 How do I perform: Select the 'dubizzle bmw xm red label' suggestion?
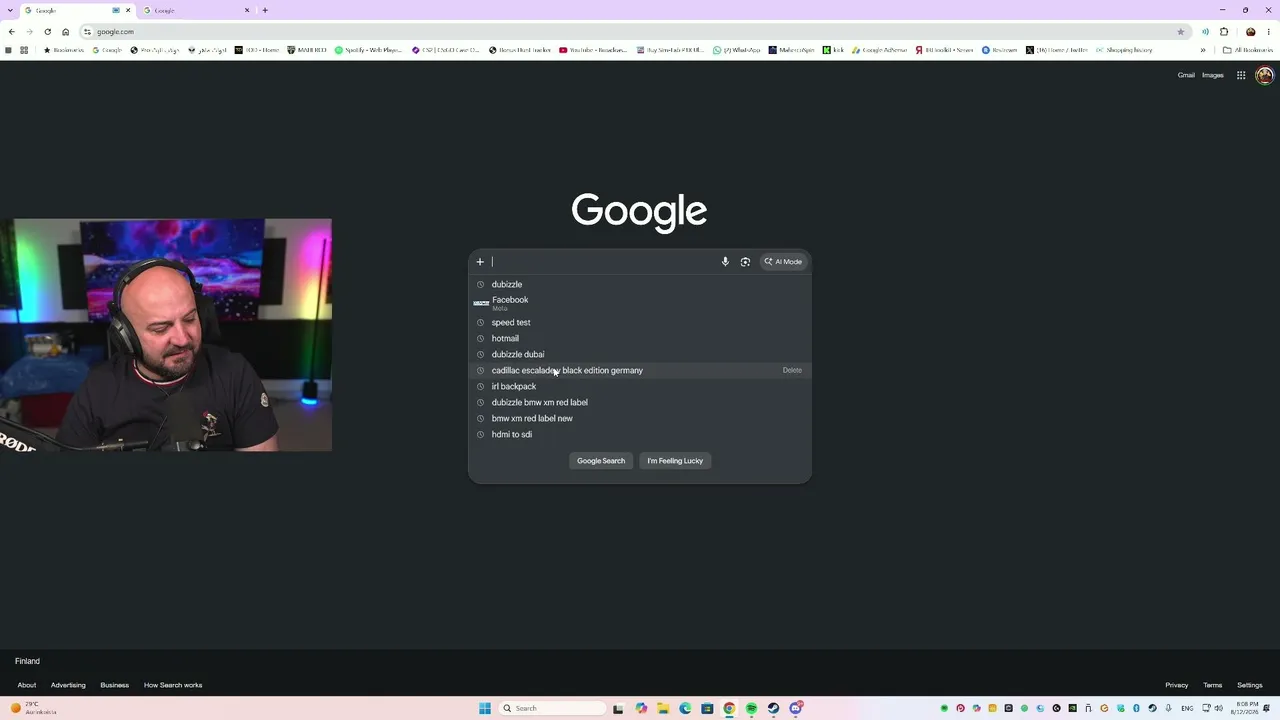[x=640, y=402]
